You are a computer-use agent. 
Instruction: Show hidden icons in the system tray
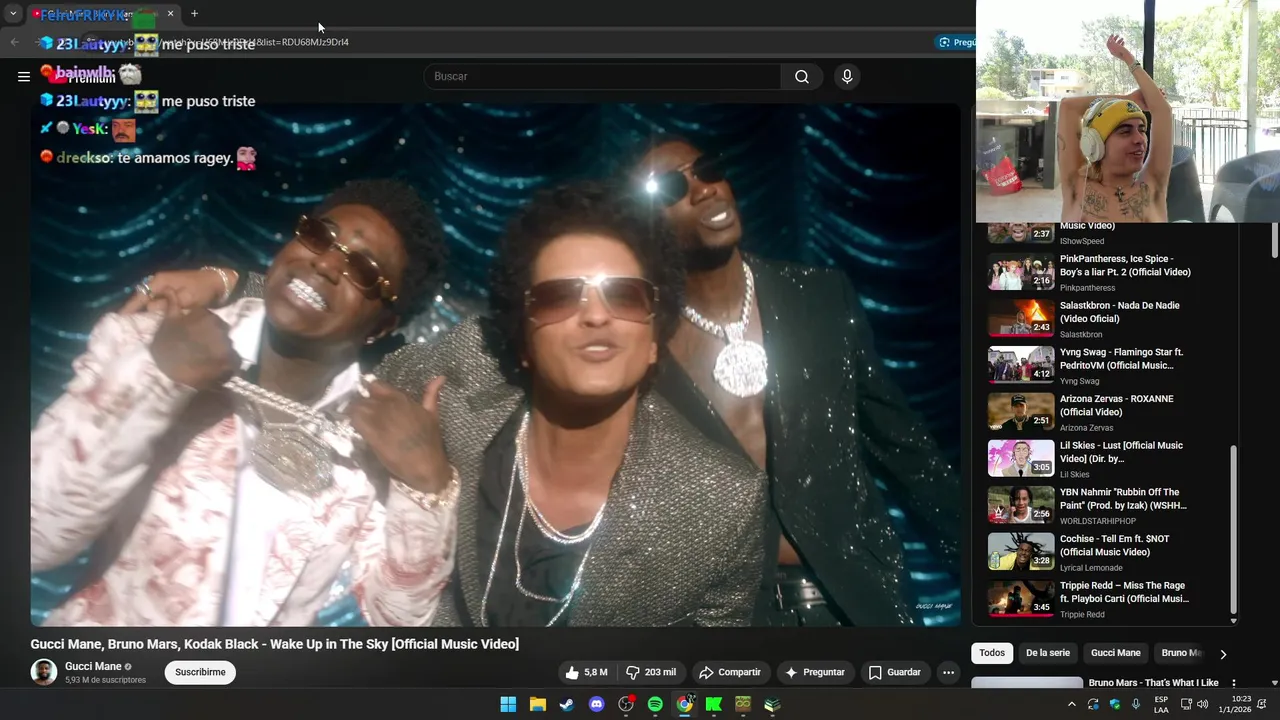click(1071, 704)
